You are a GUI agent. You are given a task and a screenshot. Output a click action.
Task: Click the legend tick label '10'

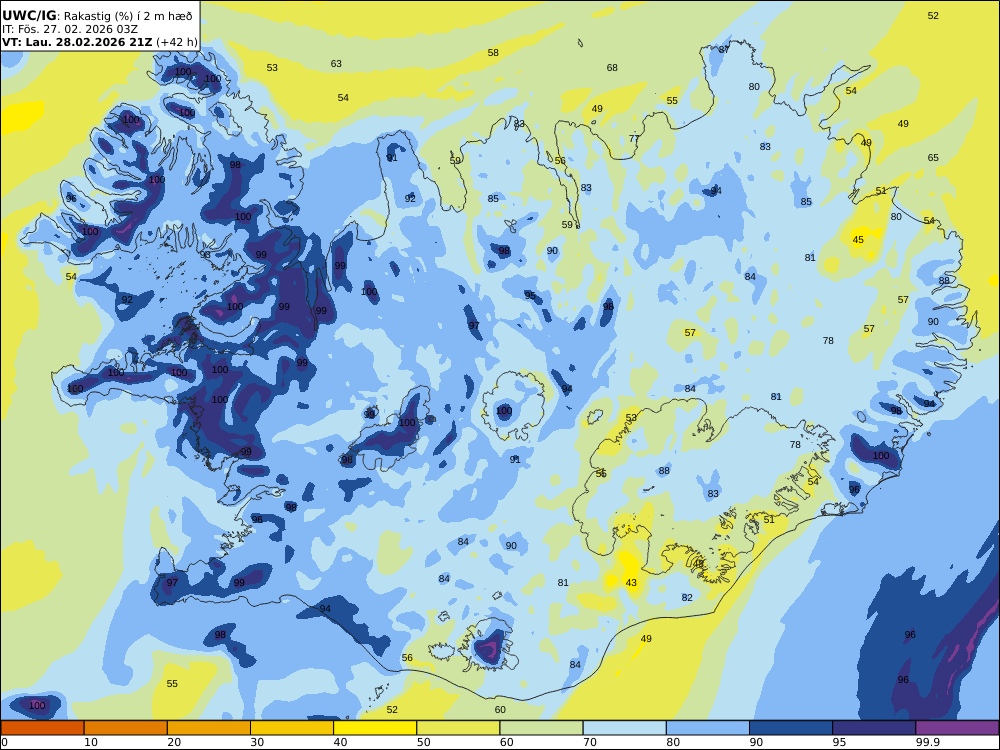coord(91,742)
